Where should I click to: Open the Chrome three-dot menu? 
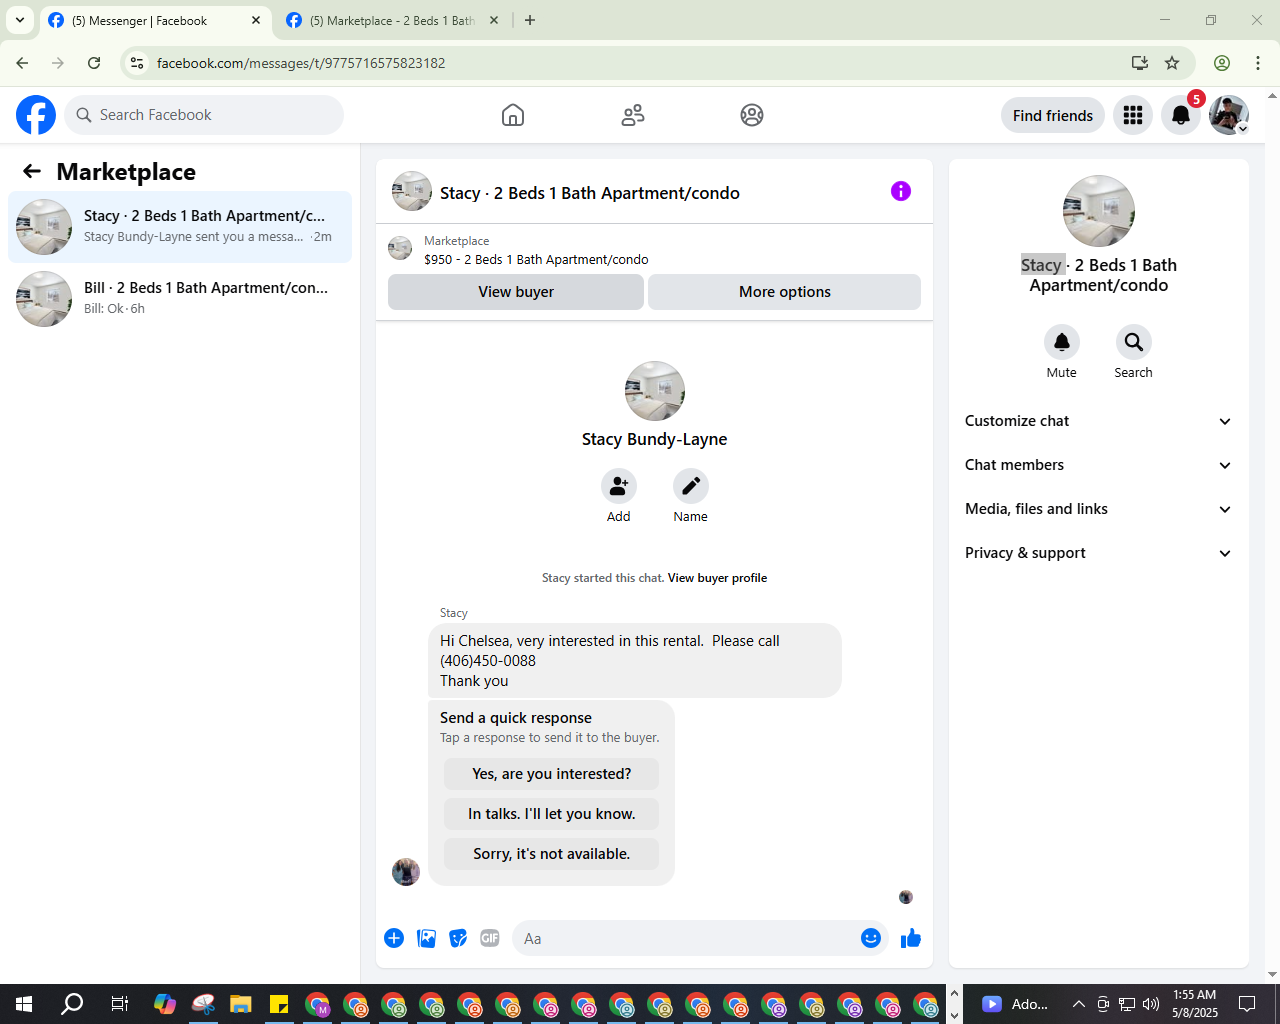click(x=1258, y=63)
